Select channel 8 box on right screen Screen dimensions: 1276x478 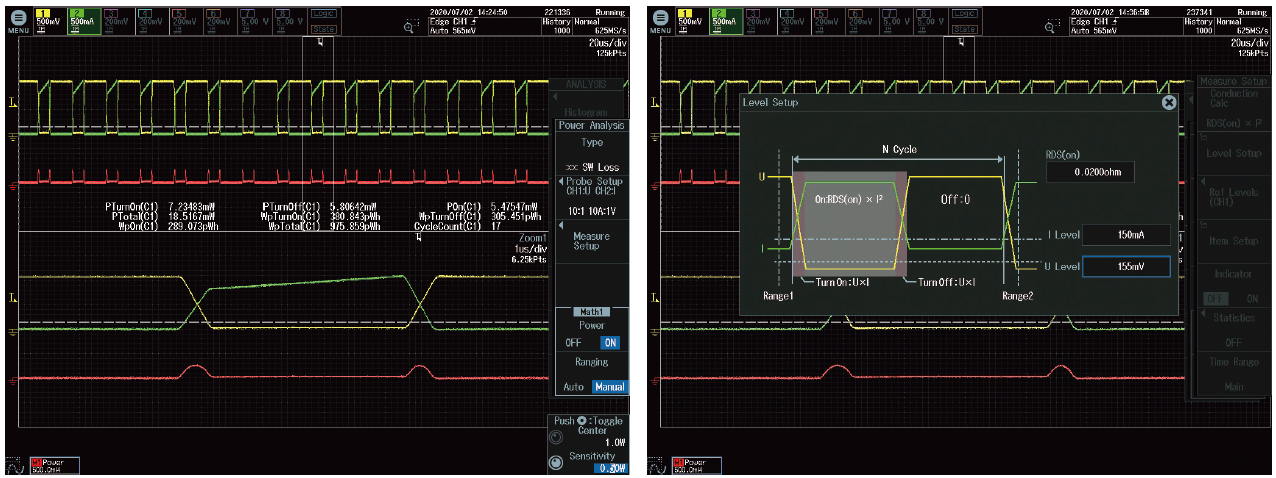click(x=932, y=21)
